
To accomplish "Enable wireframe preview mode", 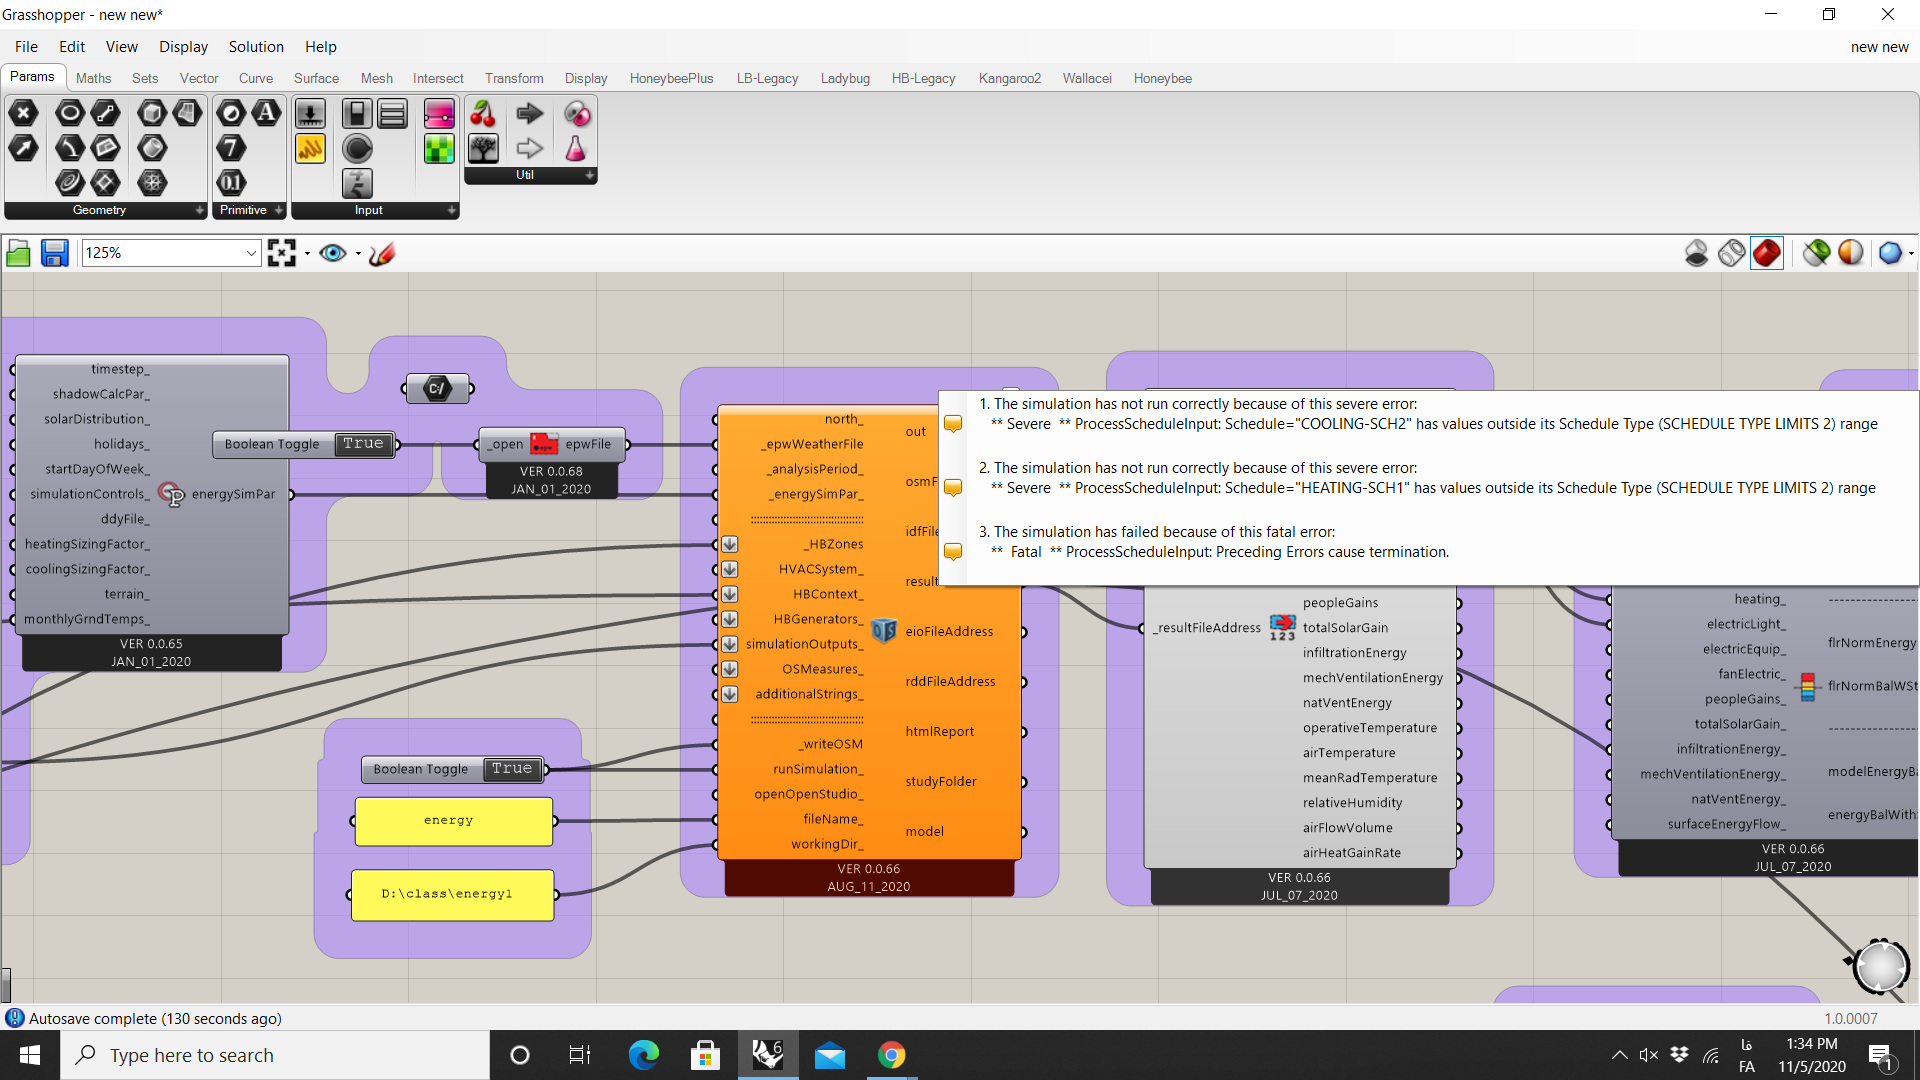I will click(x=1732, y=253).
